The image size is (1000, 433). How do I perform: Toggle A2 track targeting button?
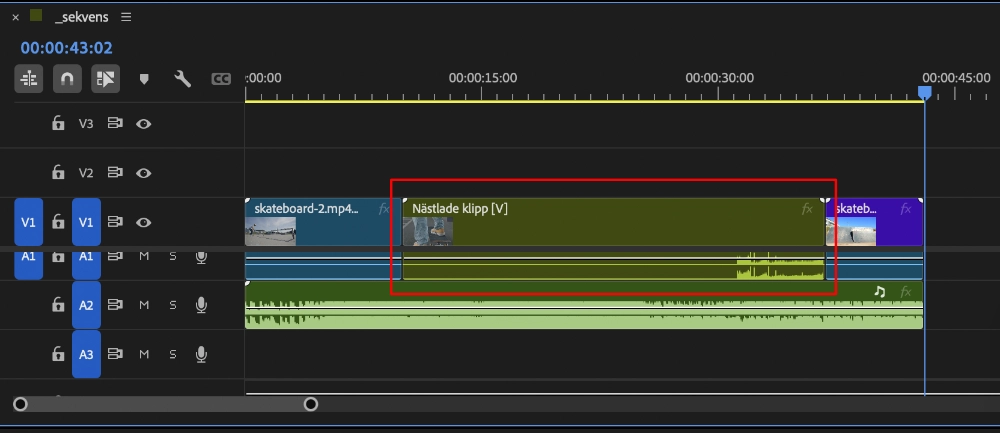click(x=86, y=305)
